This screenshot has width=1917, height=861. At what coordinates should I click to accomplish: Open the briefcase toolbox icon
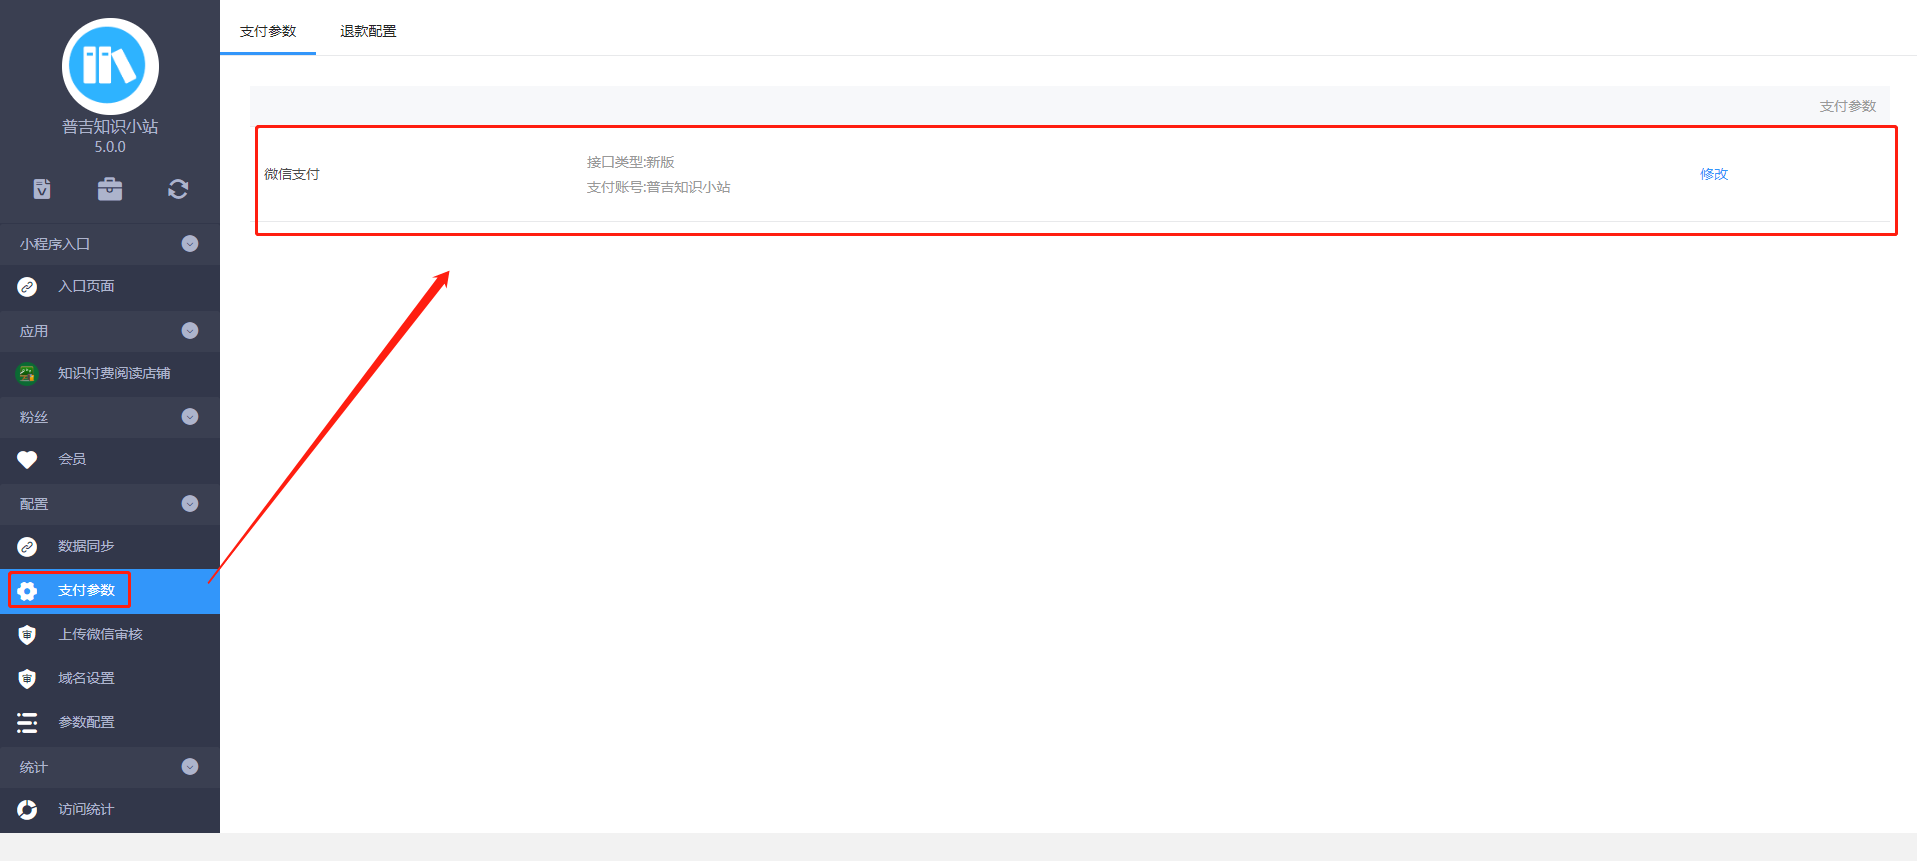(110, 189)
